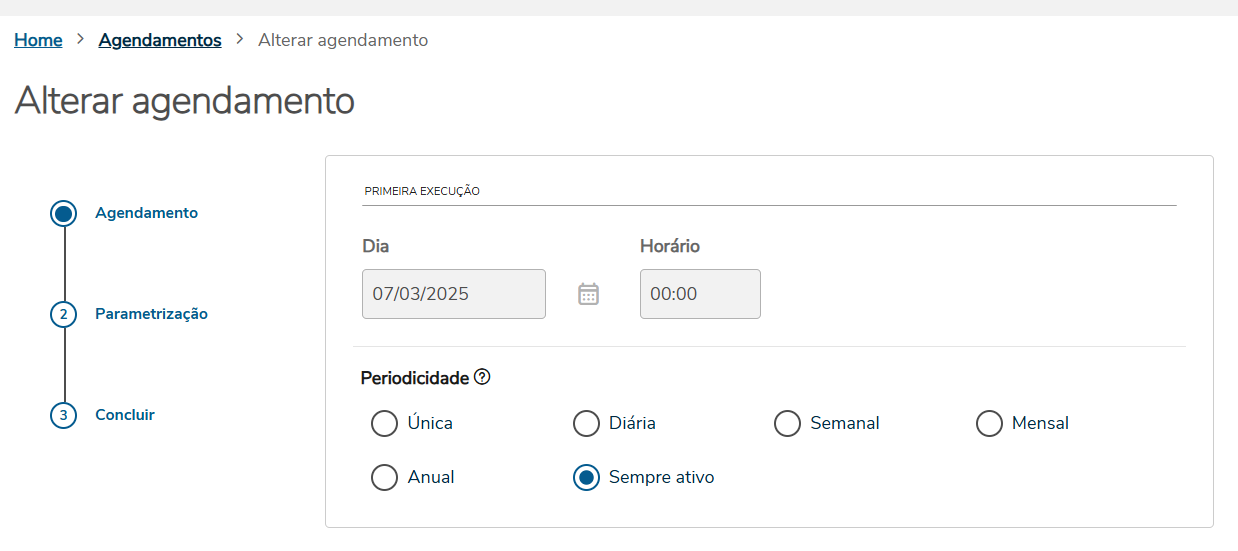Click the Dia date input field
The width and height of the screenshot is (1238, 551).
(453, 294)
